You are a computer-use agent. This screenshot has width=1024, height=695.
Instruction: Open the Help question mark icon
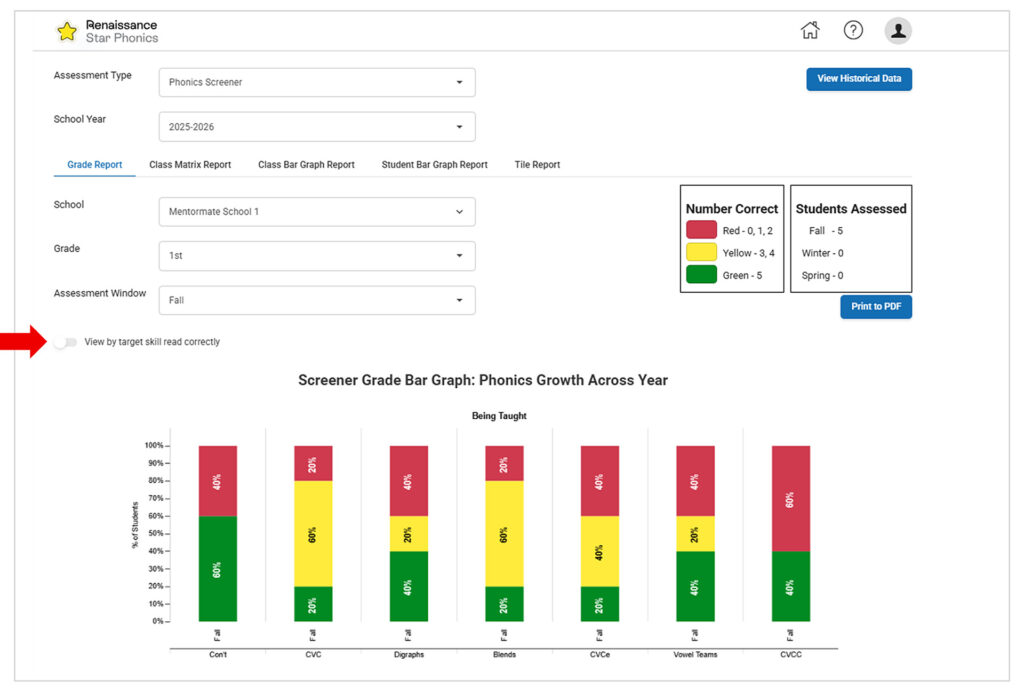pyautogui.click(x=853, y=30)
